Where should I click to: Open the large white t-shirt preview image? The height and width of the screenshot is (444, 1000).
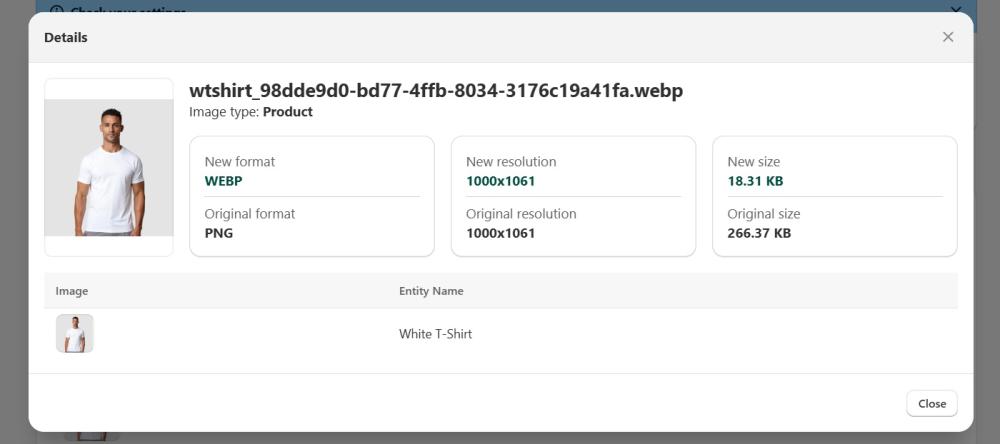(x=109, y=167)
